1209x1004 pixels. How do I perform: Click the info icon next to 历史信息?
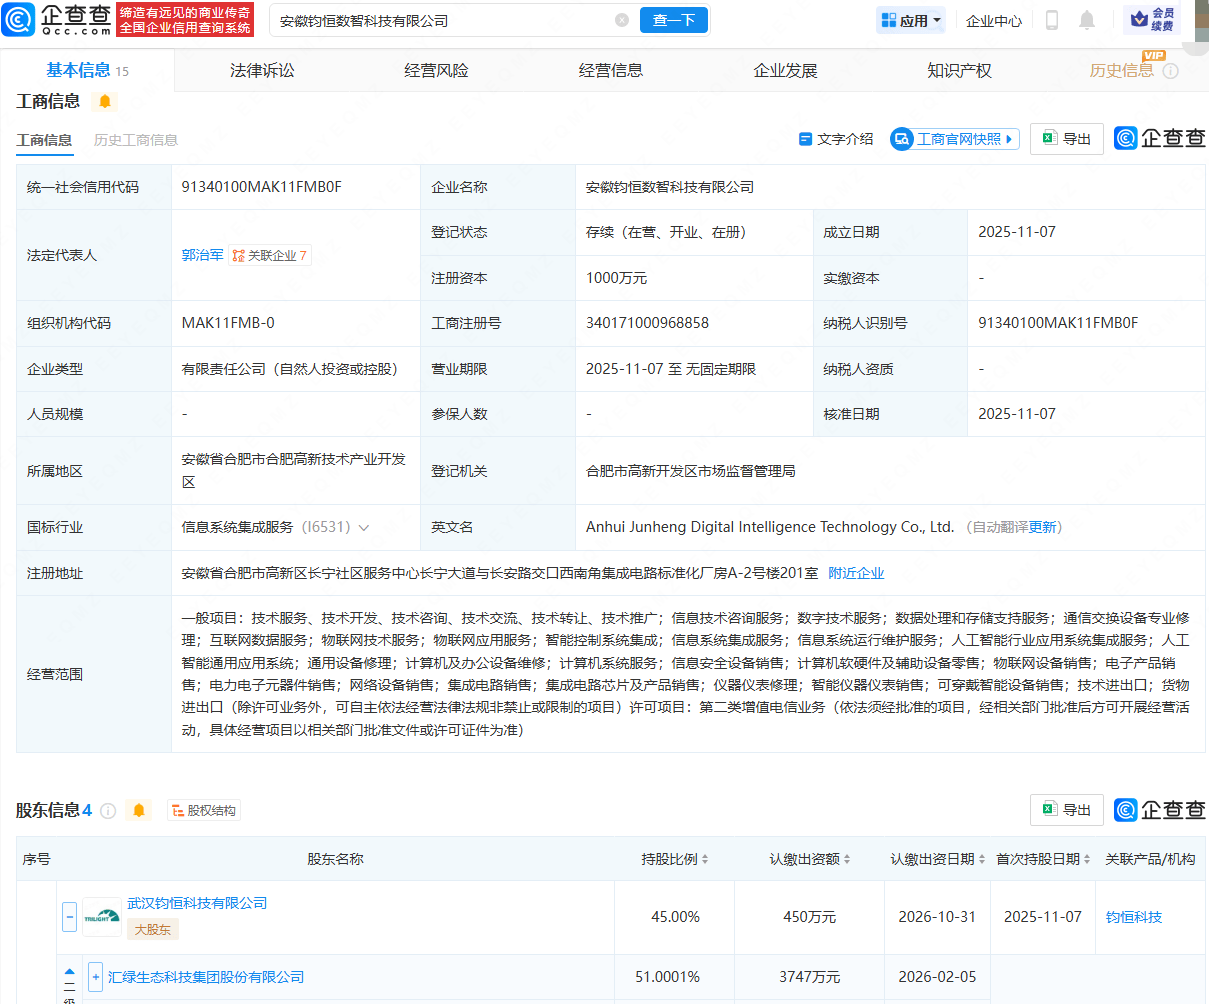(x=1171, y=71)
